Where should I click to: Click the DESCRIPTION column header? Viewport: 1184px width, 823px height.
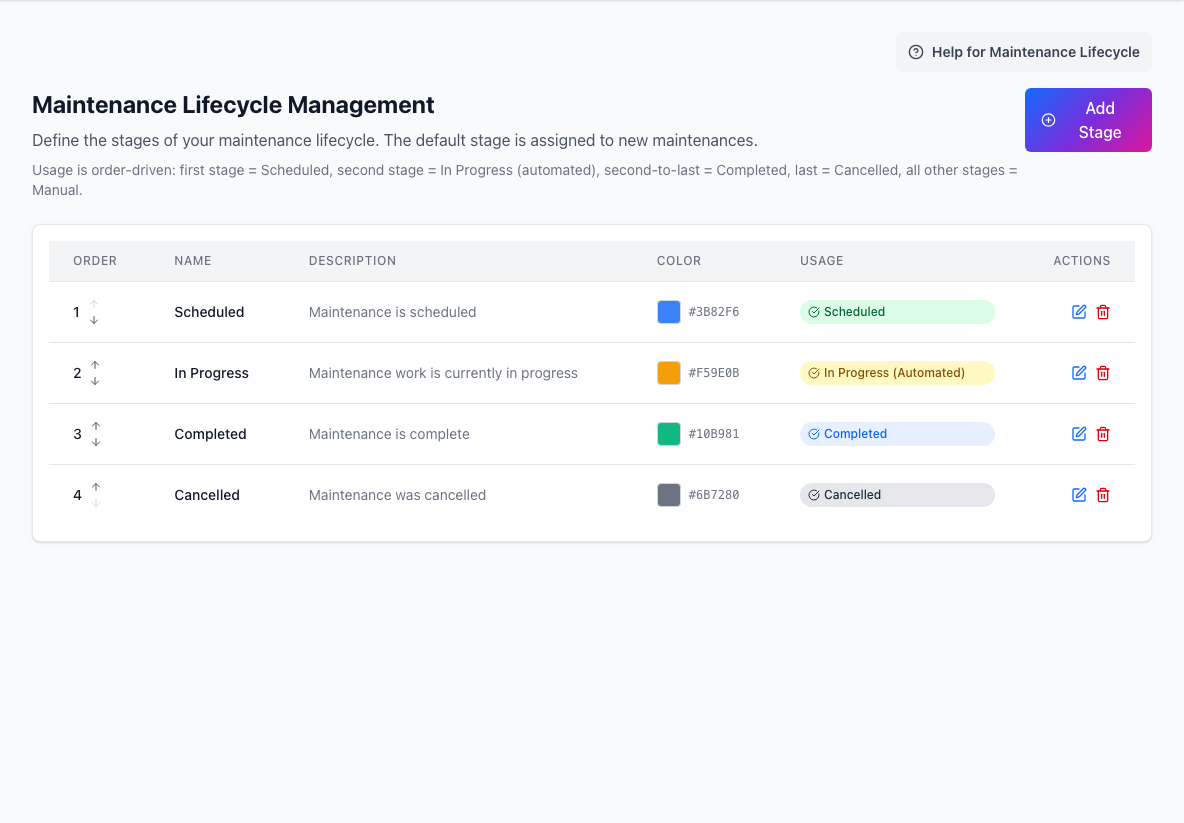point(353,260)
